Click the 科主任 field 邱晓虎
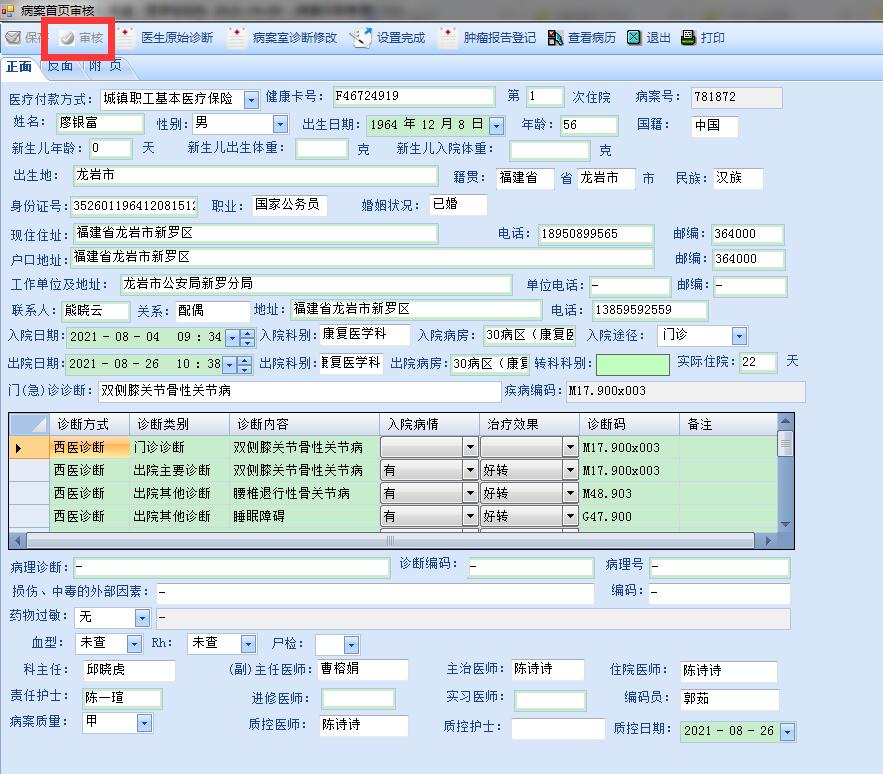This screenshot has height=774, width=883. click(129, 670)
